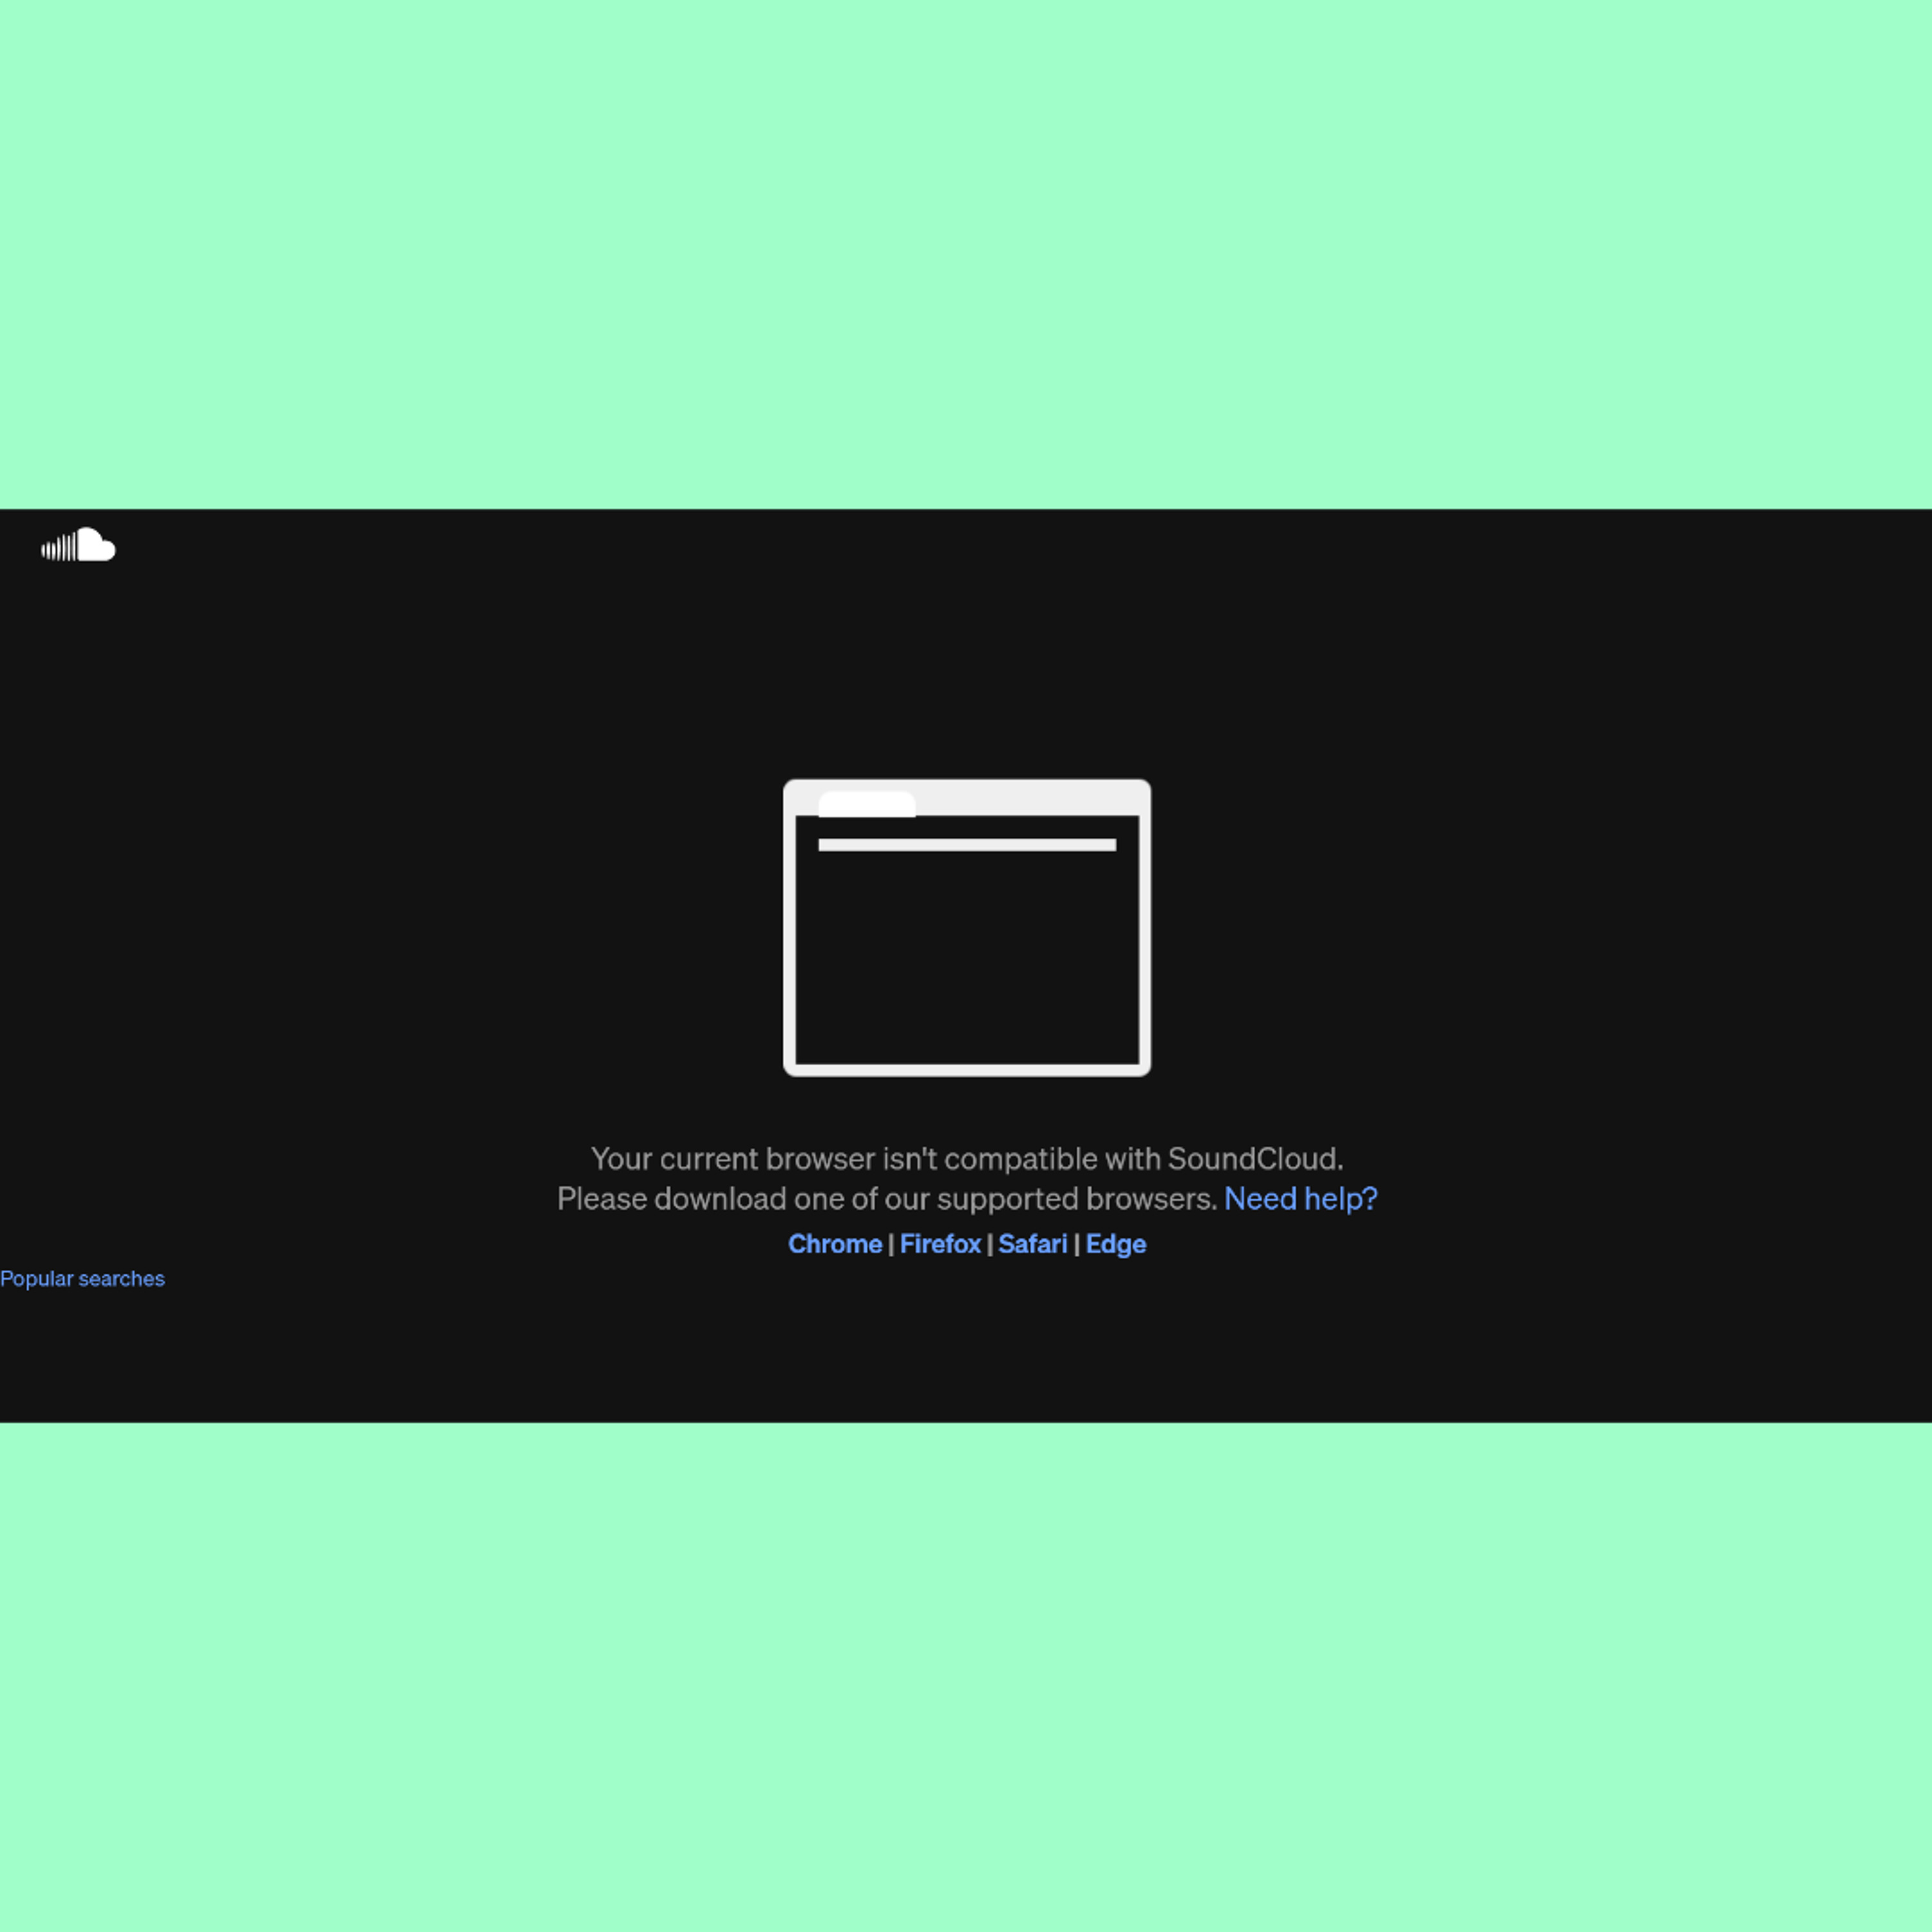The image size is (1932, 1932).
Task: Click text "Please download one of our supported browsers."
Action: tap(887, 1198)
